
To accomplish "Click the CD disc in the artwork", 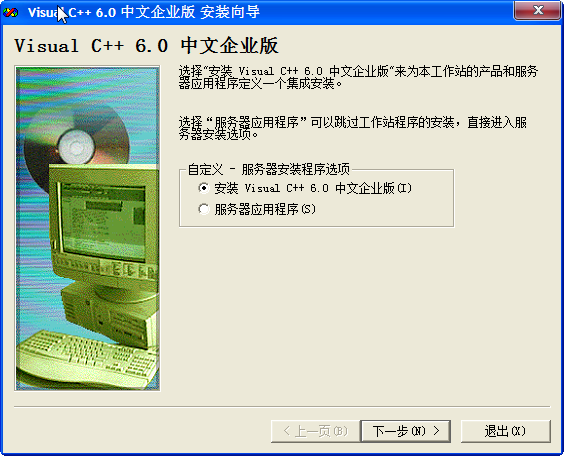I will 76,144.
